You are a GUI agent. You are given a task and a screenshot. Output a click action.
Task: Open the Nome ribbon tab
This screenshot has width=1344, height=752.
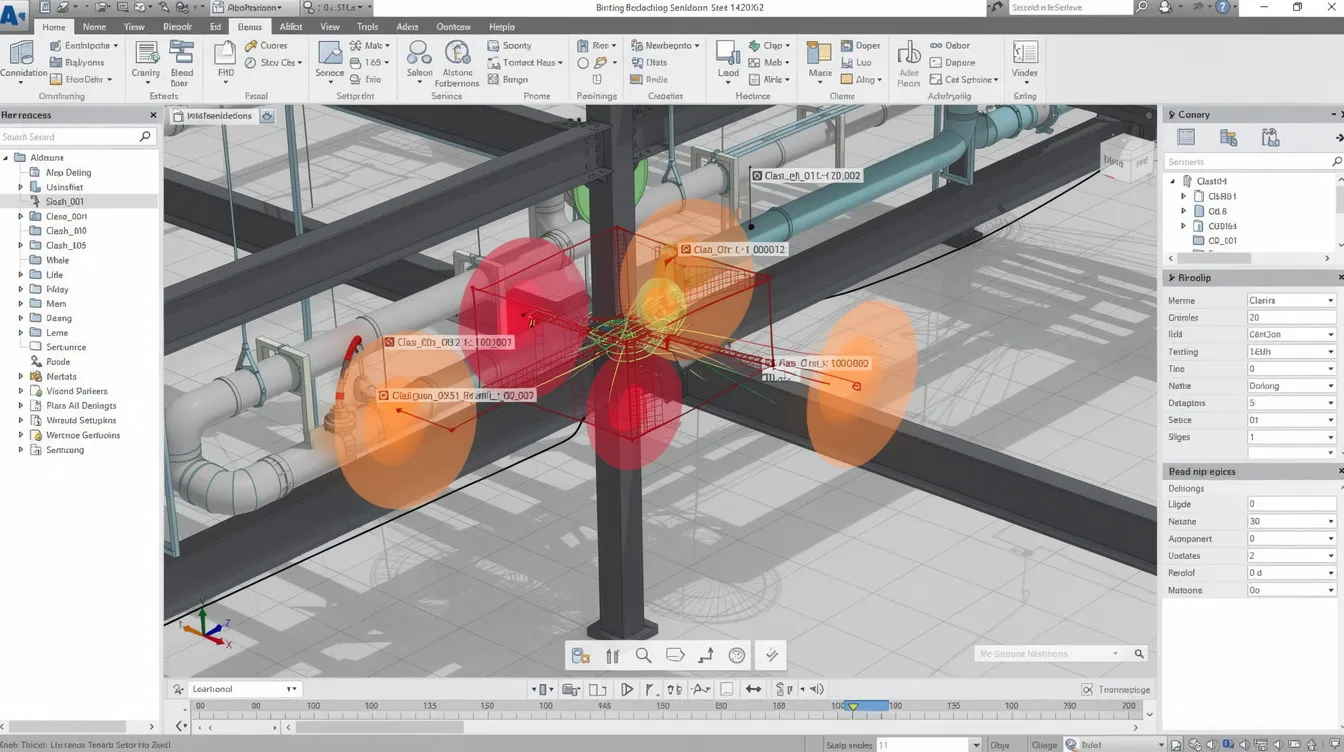pyautogui.click(x=94, y=27)
